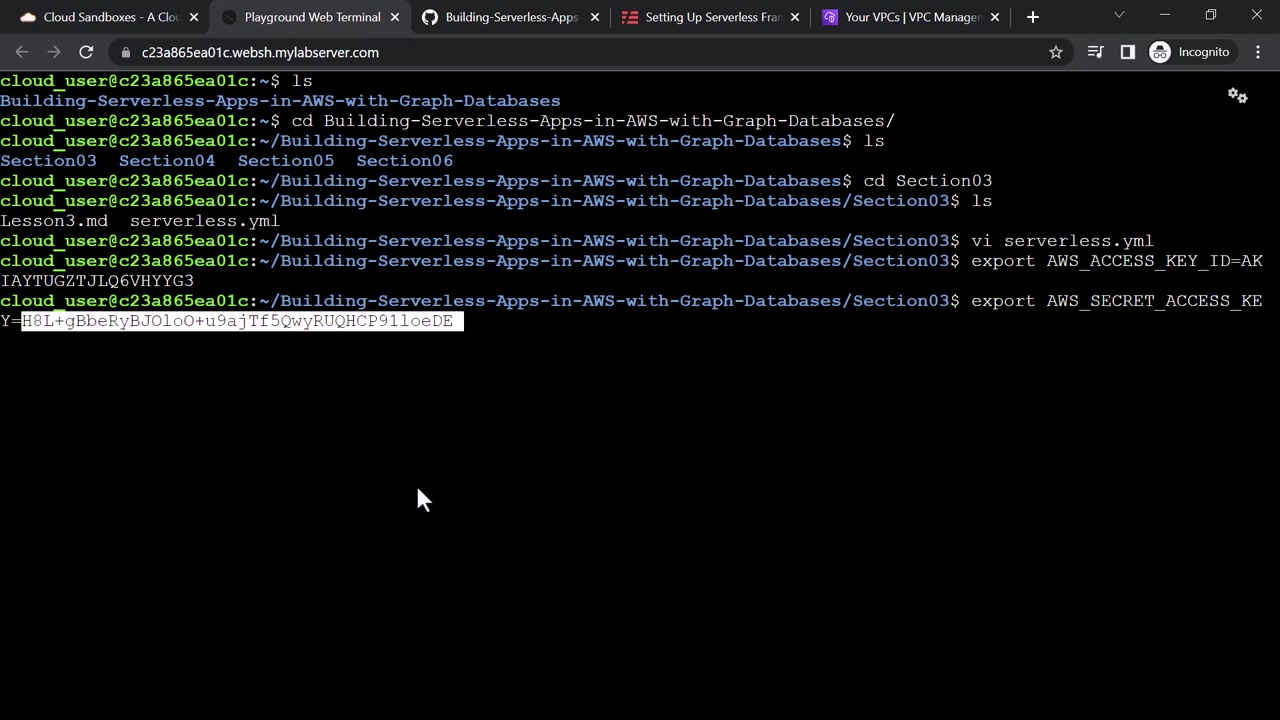Close the Playground Web Terminal tab
Screen dimensions: 1280x720
[x=395, y=17]
